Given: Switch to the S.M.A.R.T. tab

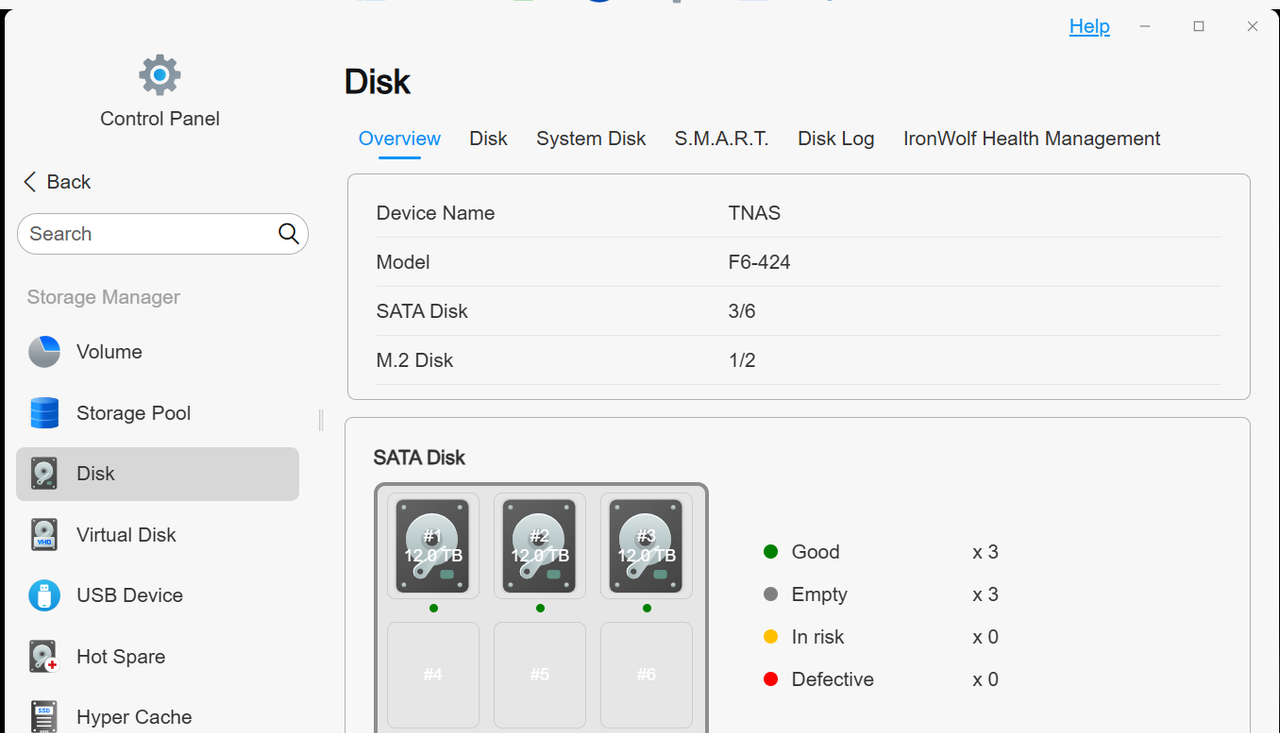Looking at the screenshot, I should click(x=722, y=139).
